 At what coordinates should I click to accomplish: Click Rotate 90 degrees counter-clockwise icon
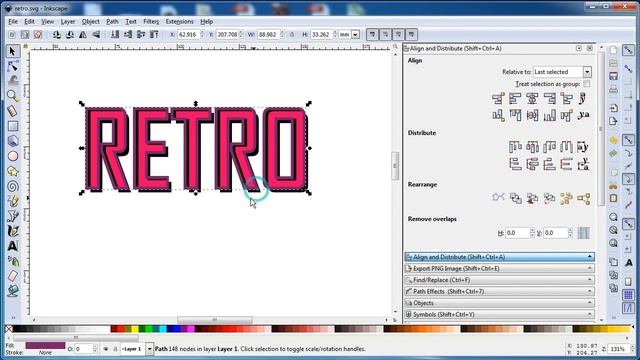click(57, 35)
